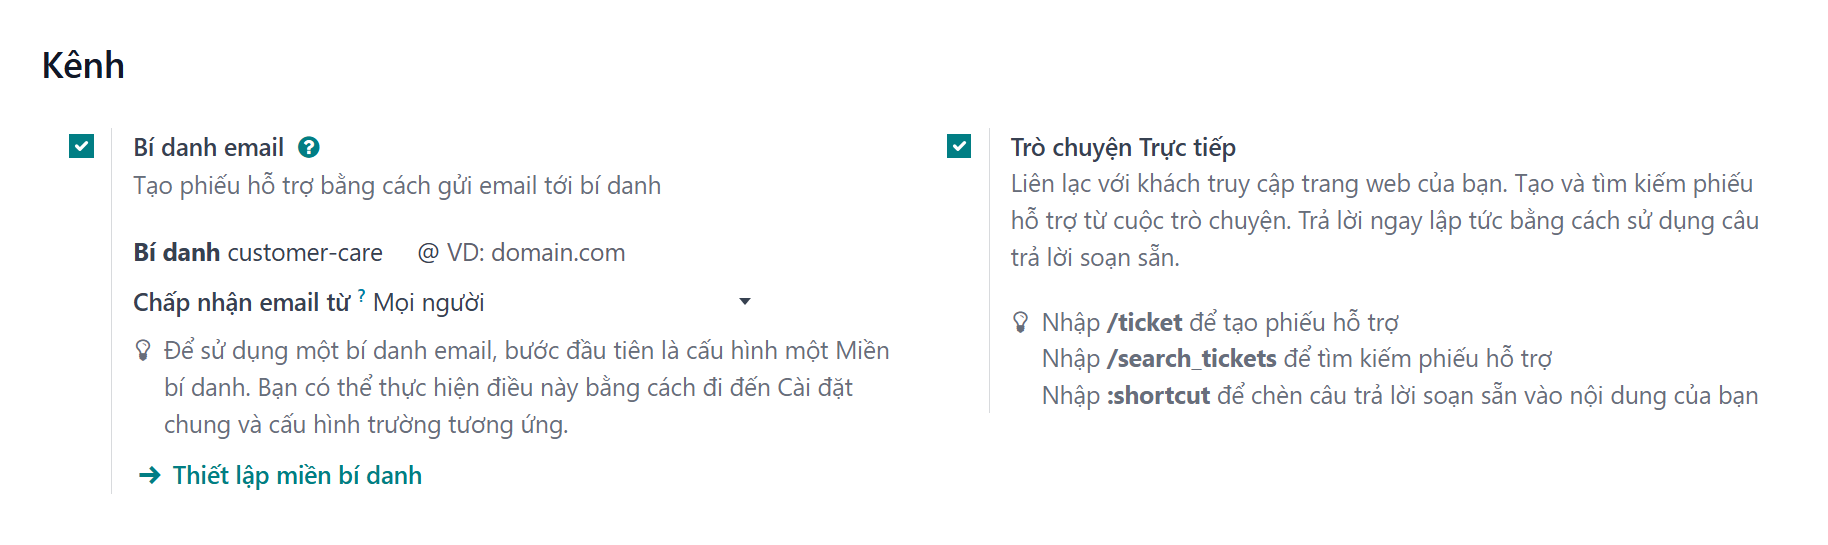Open the Thiết lập miền bí danh link
The width and height of the screenshot is (1828, 545).
coord(297,475)
